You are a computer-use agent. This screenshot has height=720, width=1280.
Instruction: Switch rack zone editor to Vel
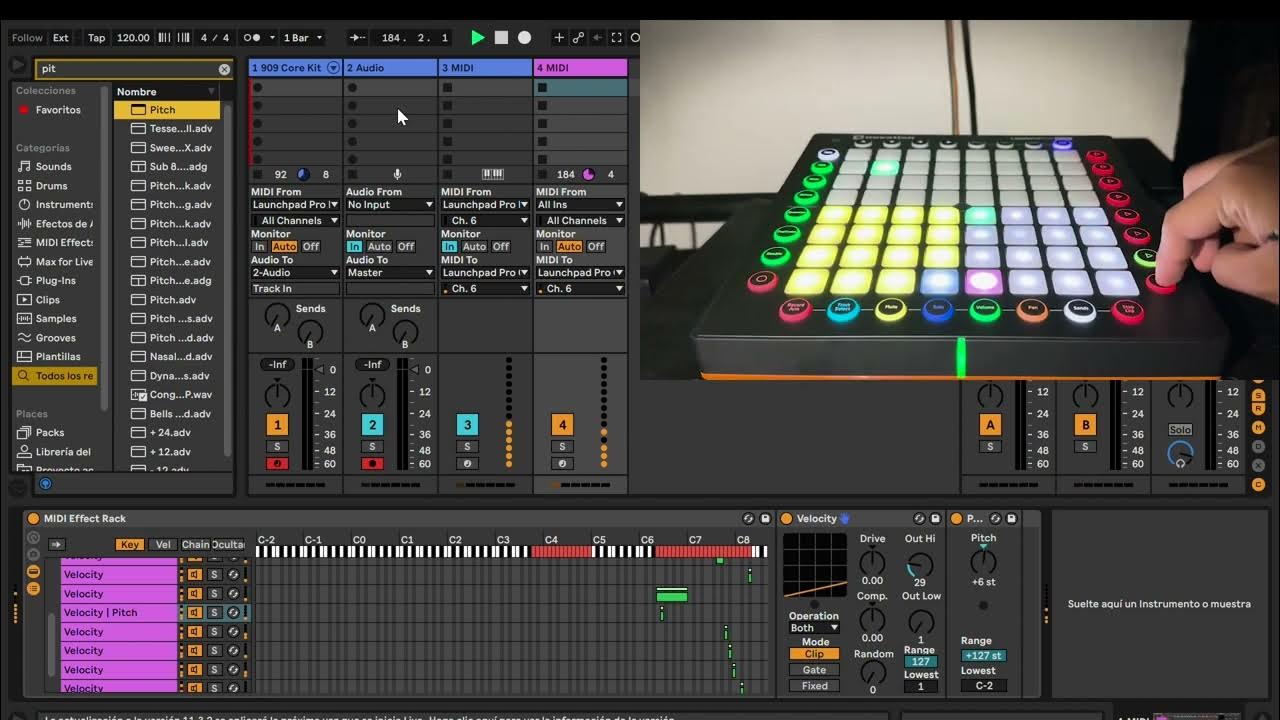pos(162,545)
